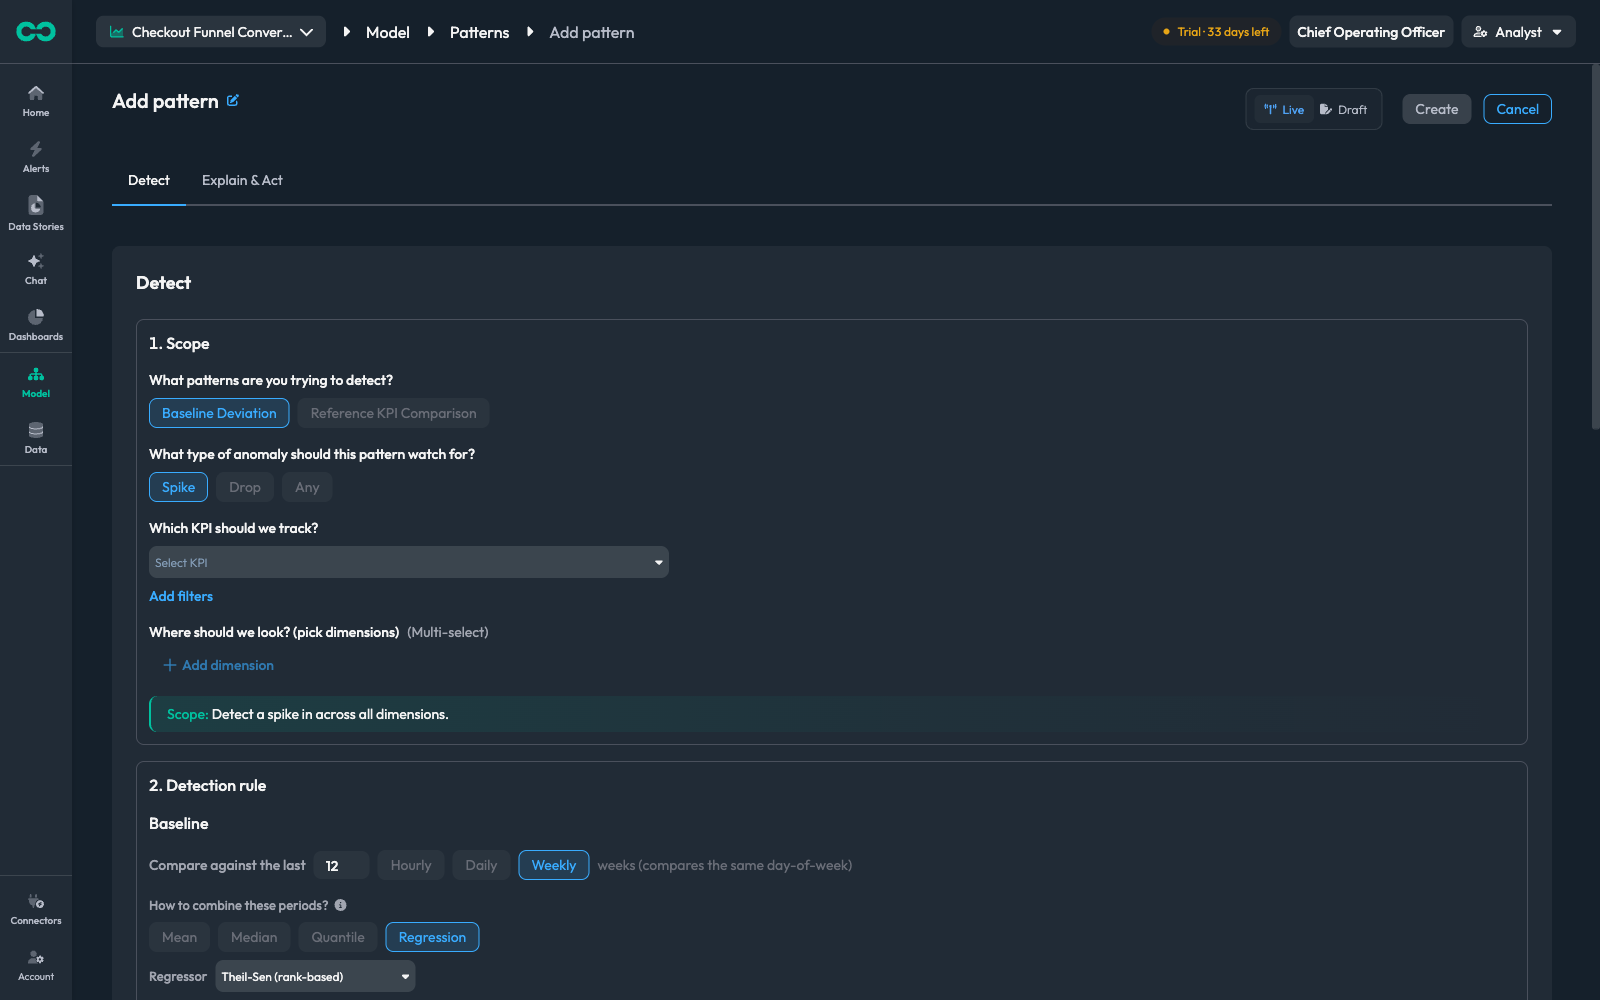Switch to the Explain & Act tab
1600x1000 pixels.
point(242,180)
